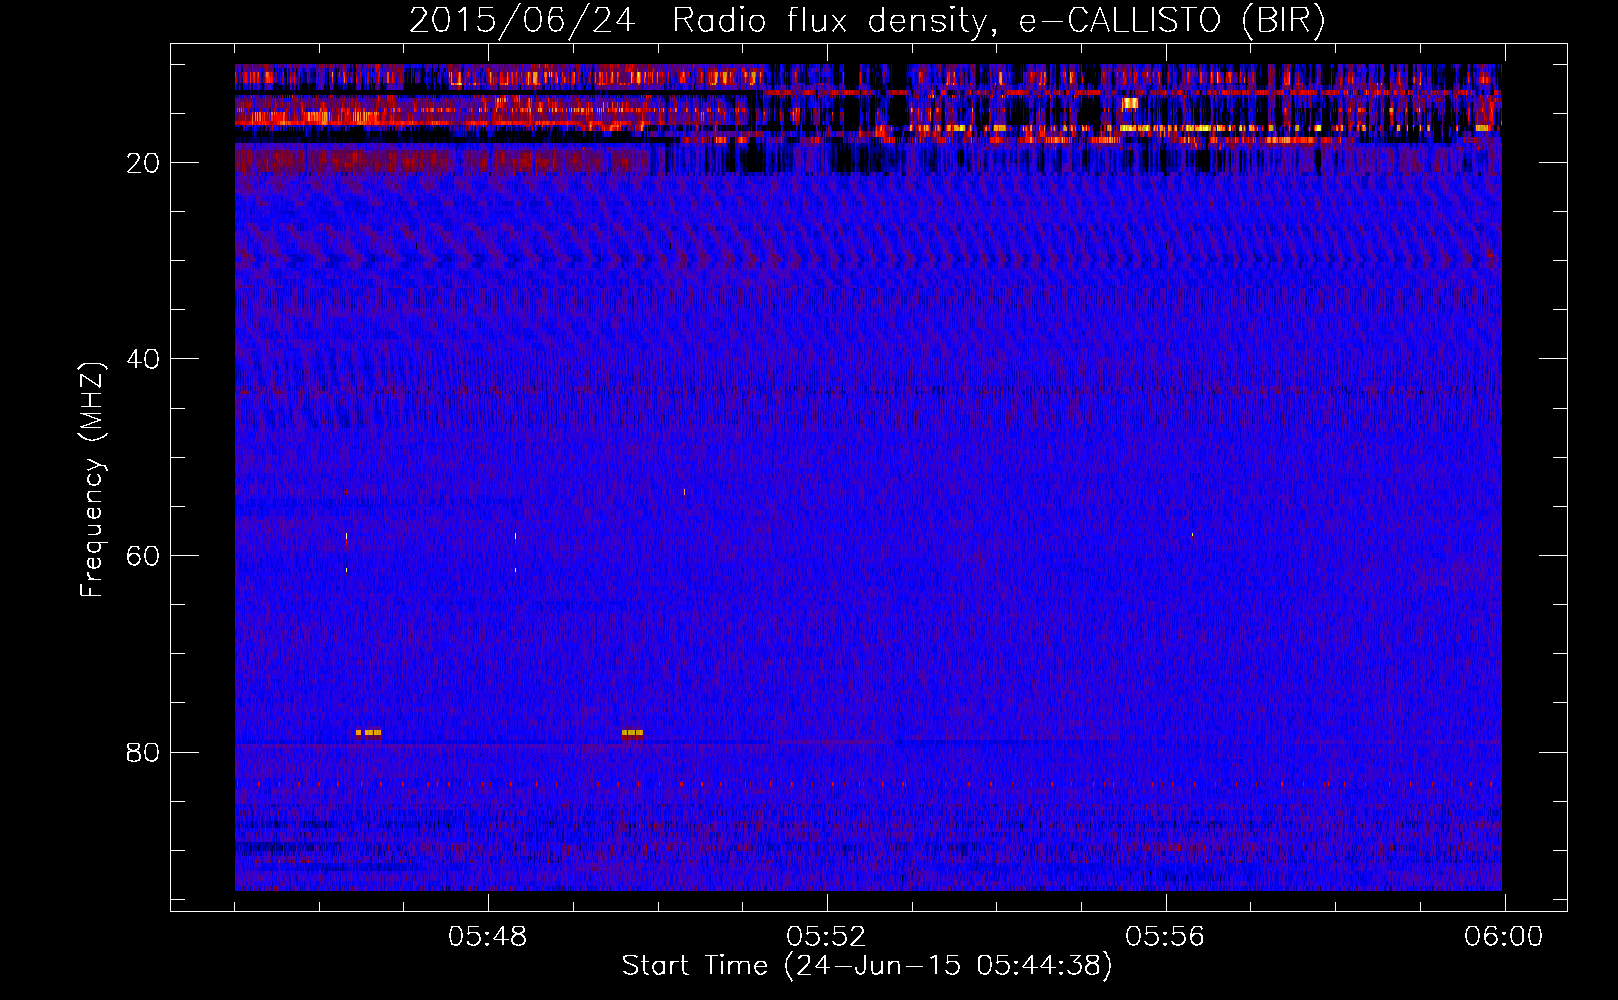
Task: Click the 06:00 time tick label
Action: [x=1504, y=937]
